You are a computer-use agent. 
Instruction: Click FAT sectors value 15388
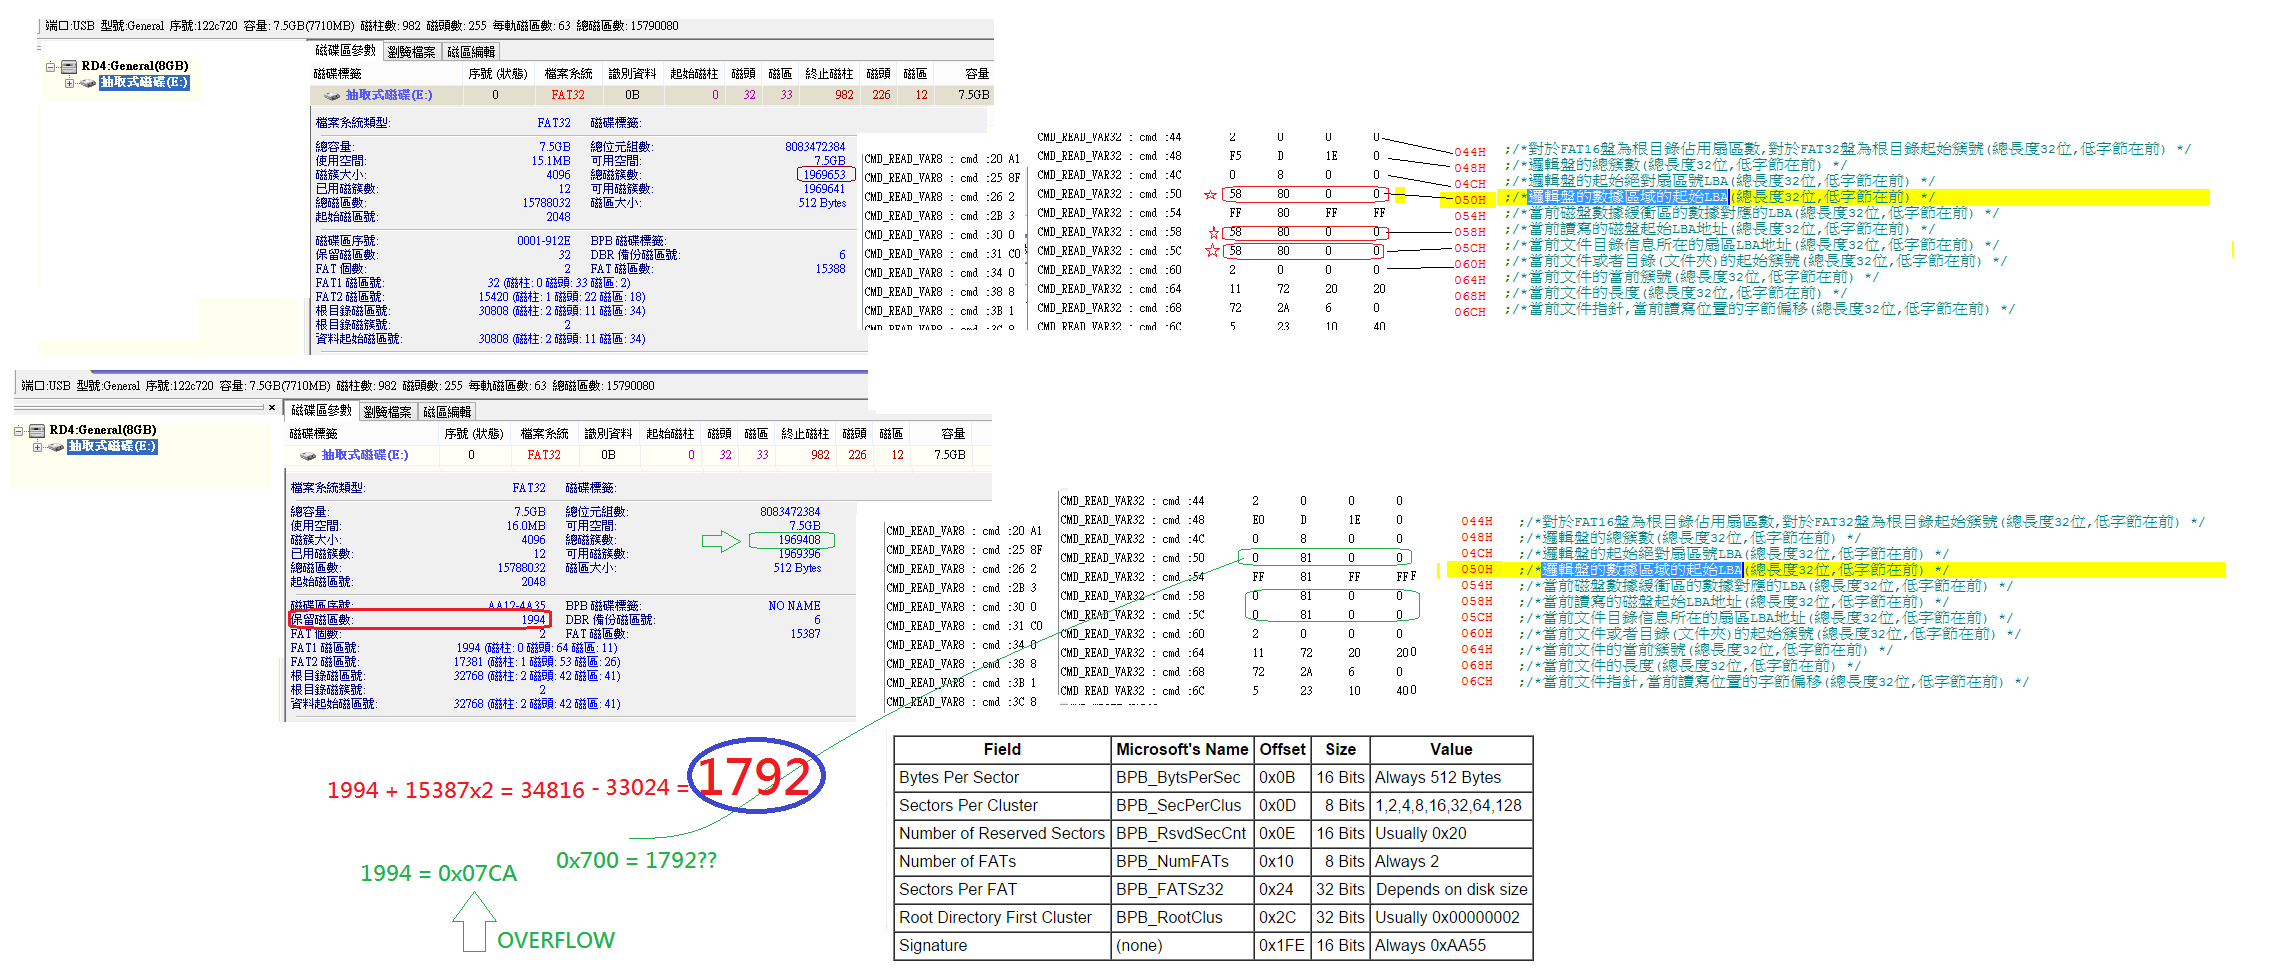830,269
